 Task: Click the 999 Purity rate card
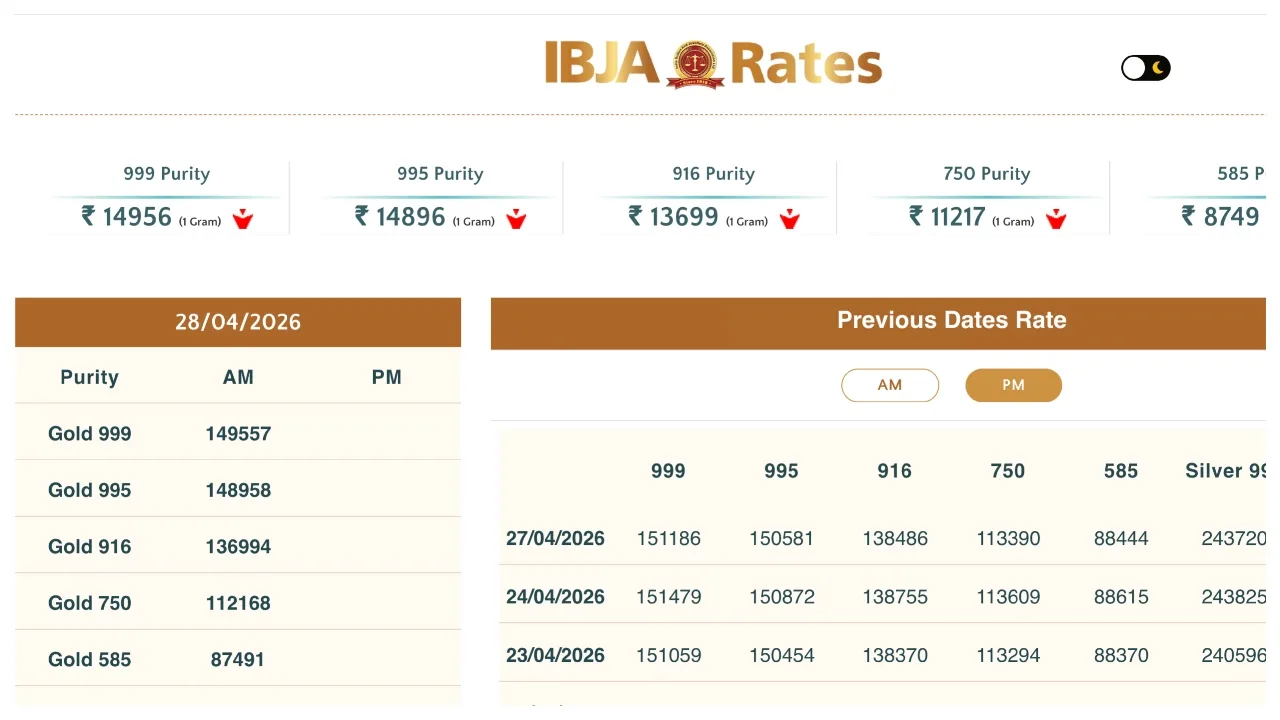[x=167, y=199]
